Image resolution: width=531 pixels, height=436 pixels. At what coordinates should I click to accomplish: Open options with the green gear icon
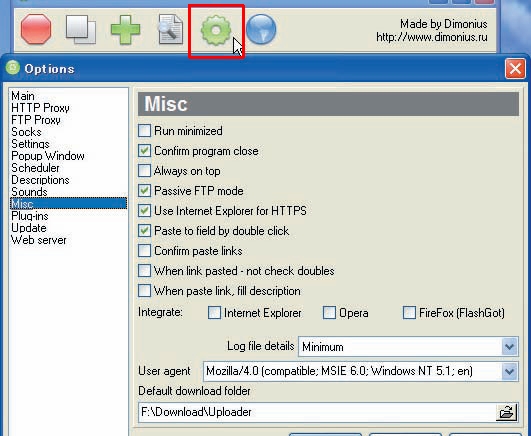[x=216, y=30]
